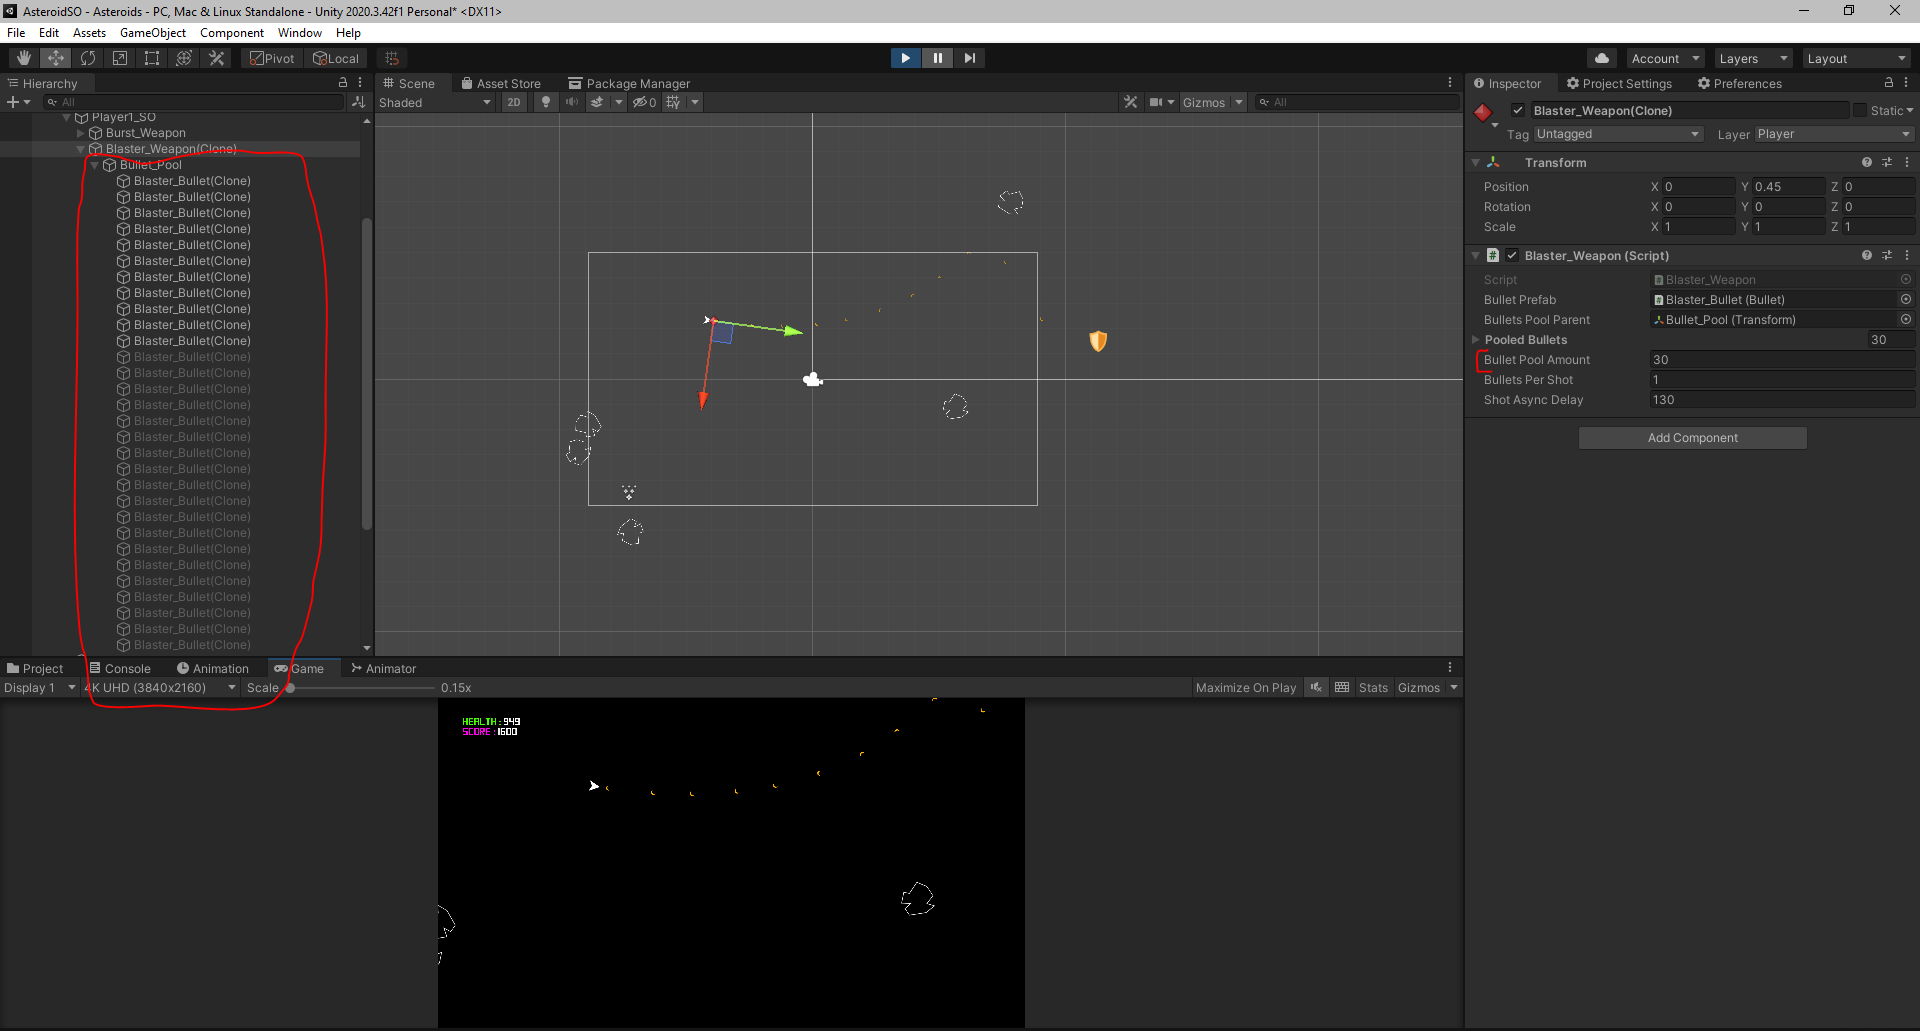
Task: Open the 4K UHD resolution dropdown
Action: (160, 687)
